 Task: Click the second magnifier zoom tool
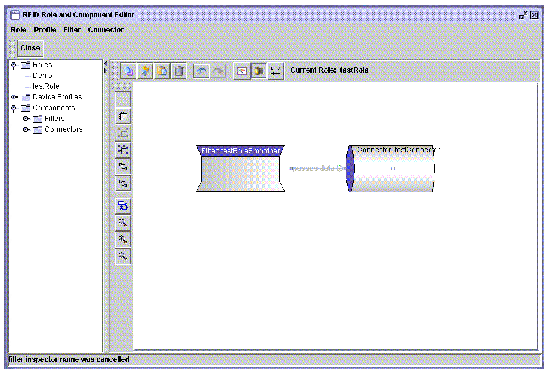pos(123,239)
